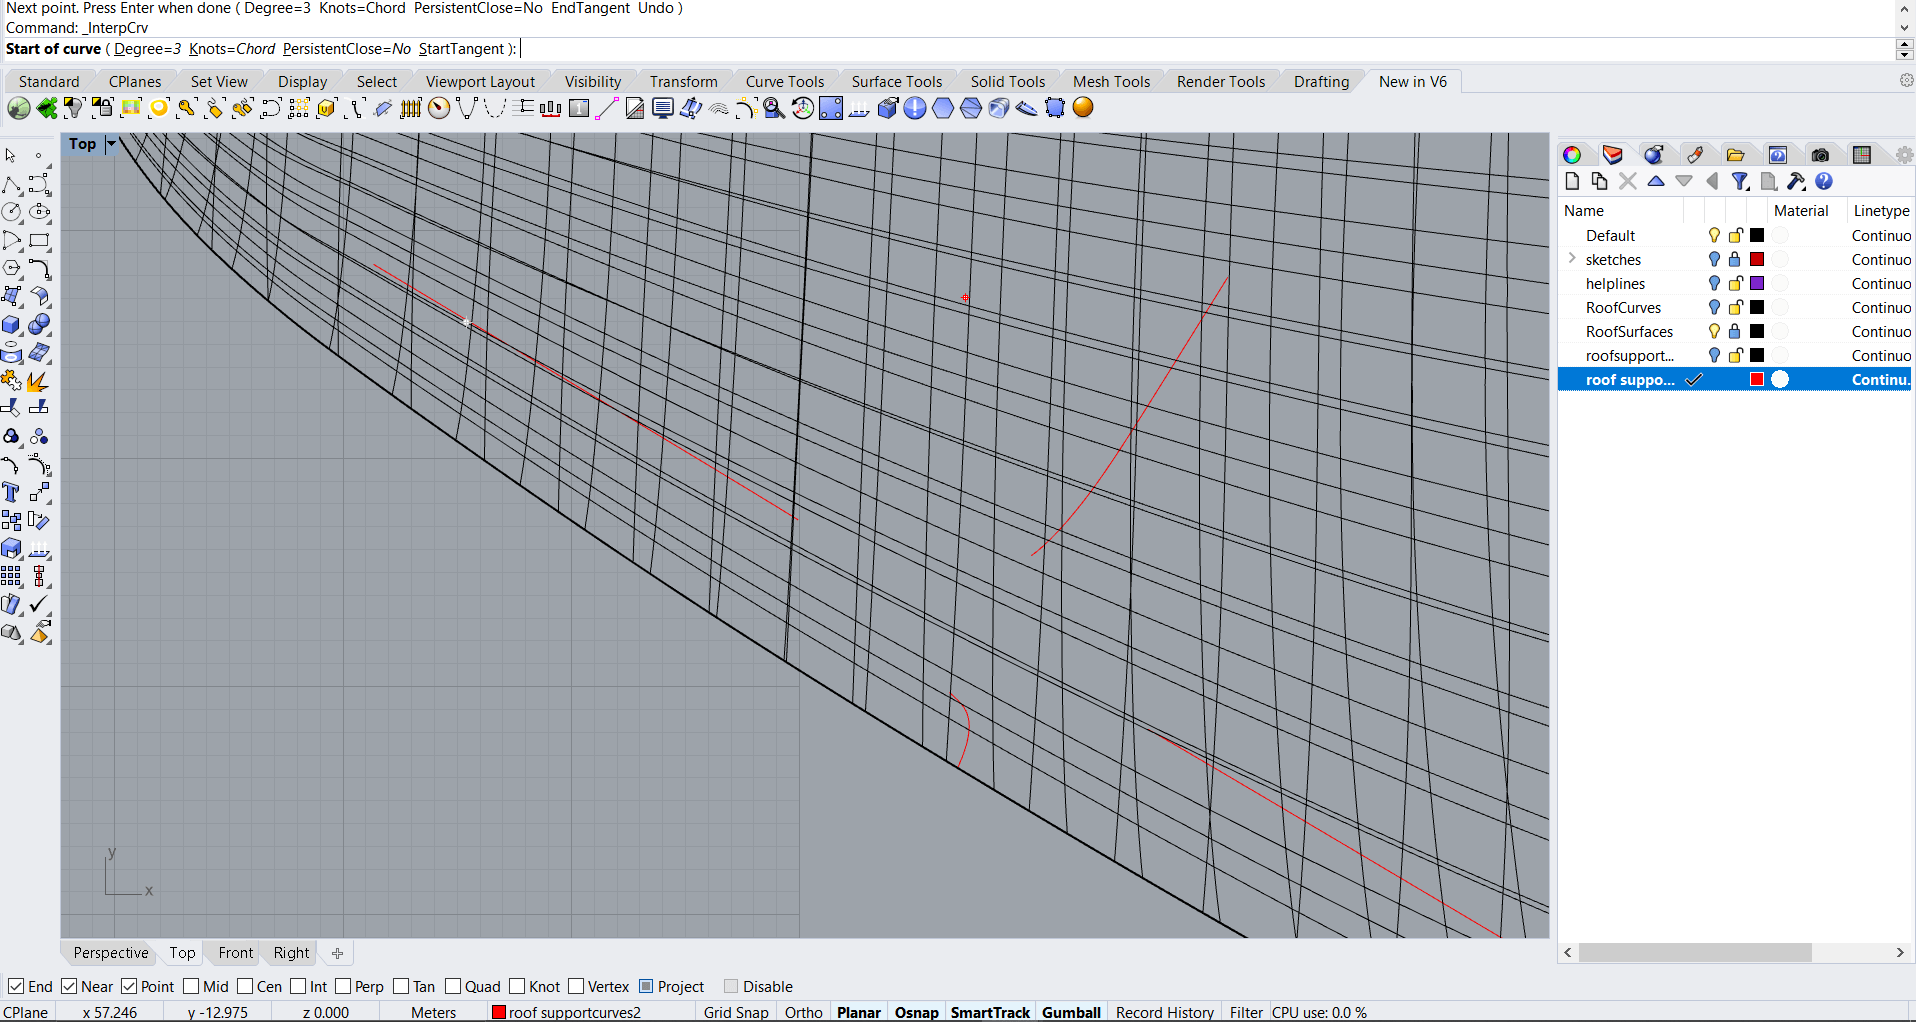The image size is (1916, 1022).
Task: Click the layer panel Help question icon
Action: [x=1824, y=181]
